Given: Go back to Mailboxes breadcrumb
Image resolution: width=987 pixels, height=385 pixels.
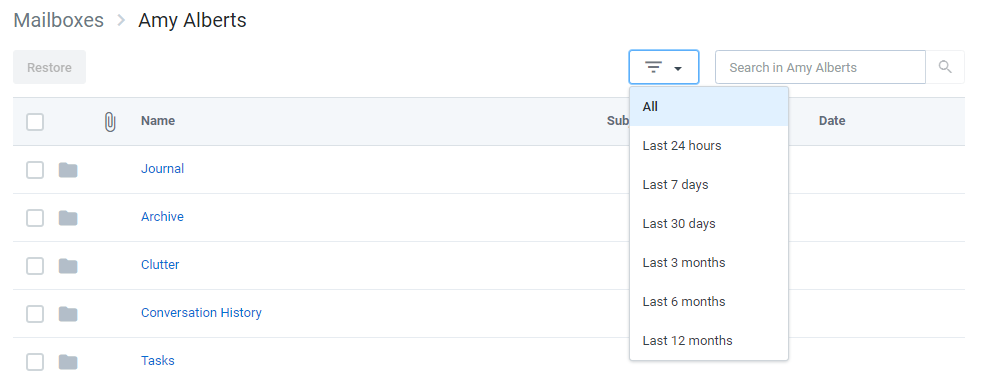Looking at the screenshot, I should pyautogui.click(x=59, y=20).
